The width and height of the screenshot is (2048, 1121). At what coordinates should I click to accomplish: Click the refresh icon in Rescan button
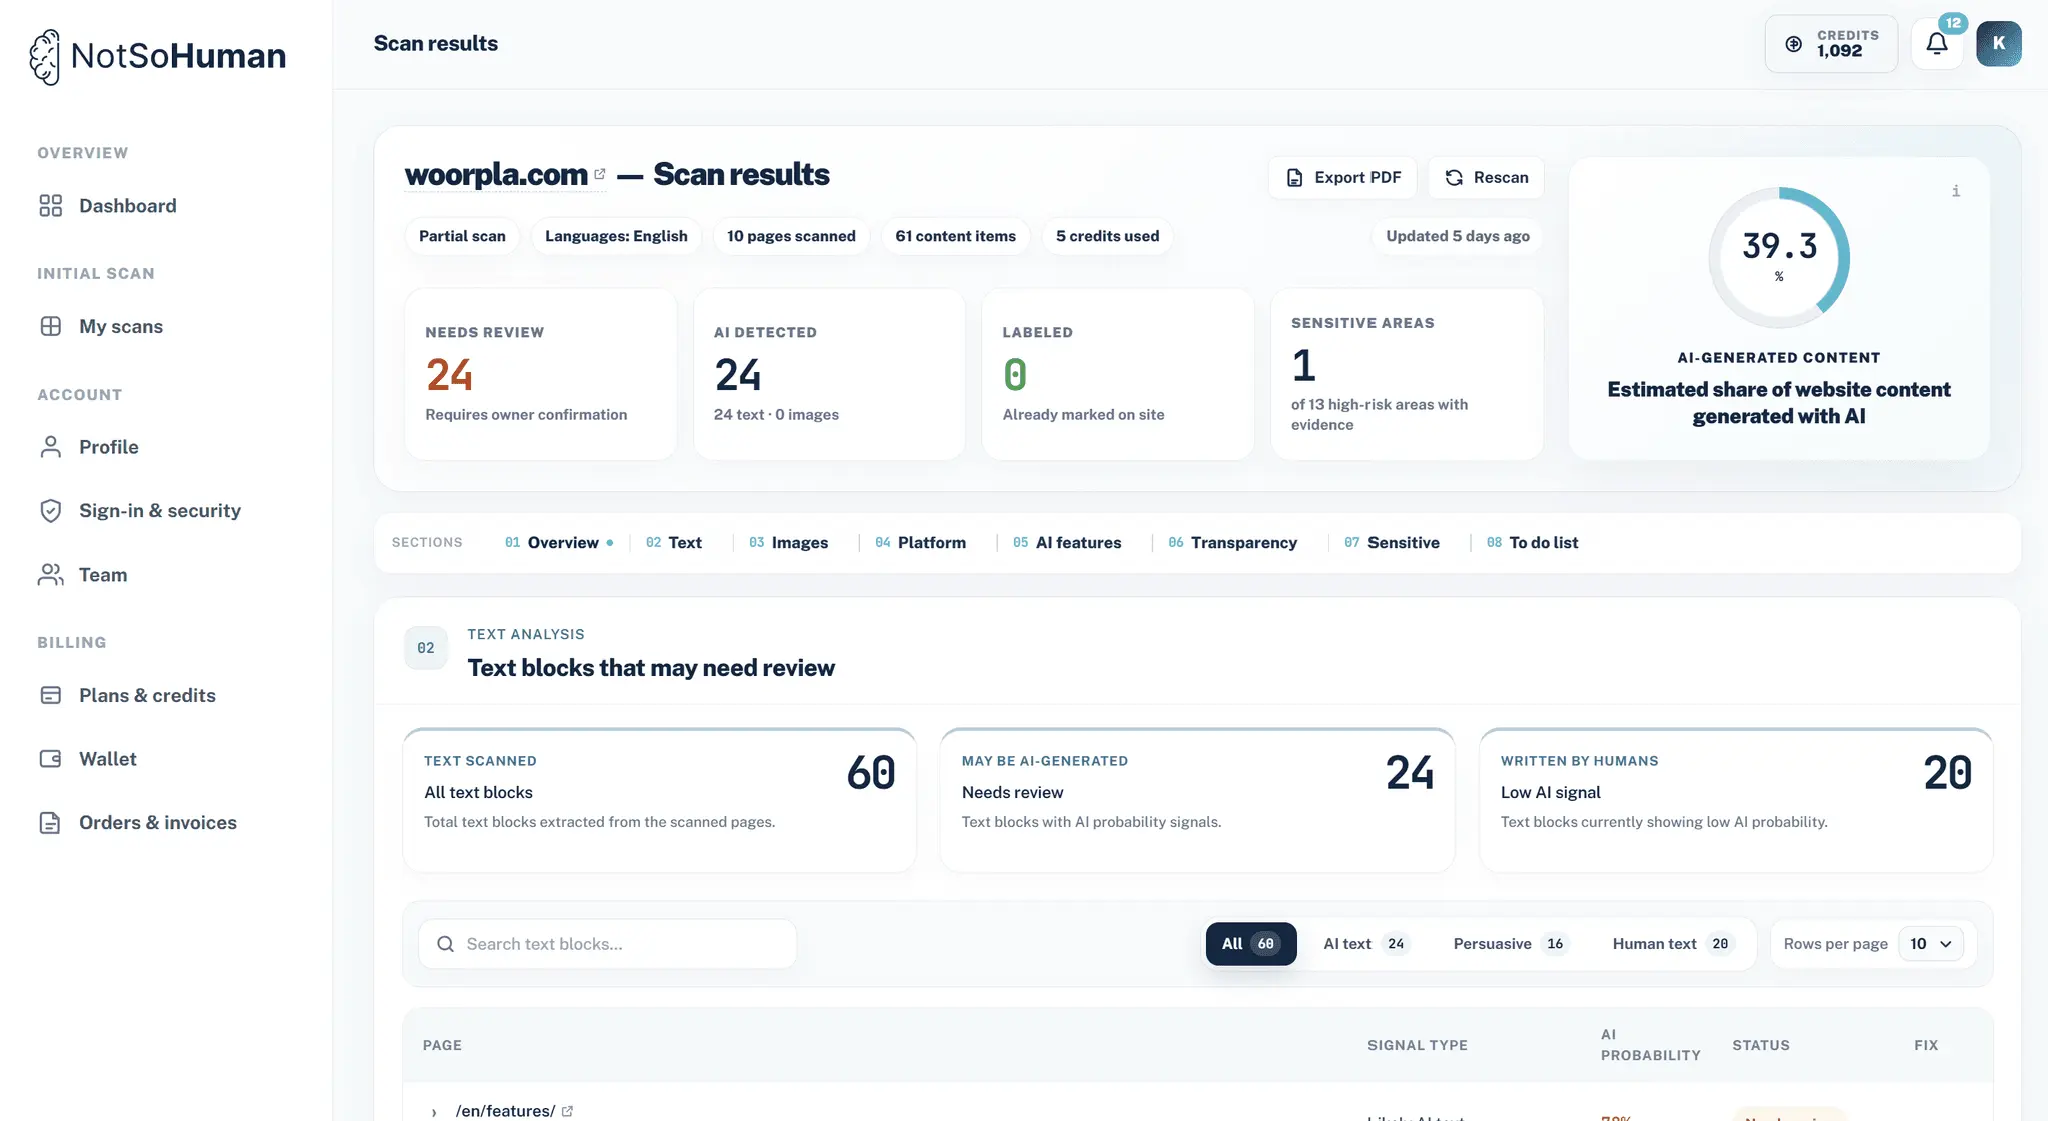1454,178
